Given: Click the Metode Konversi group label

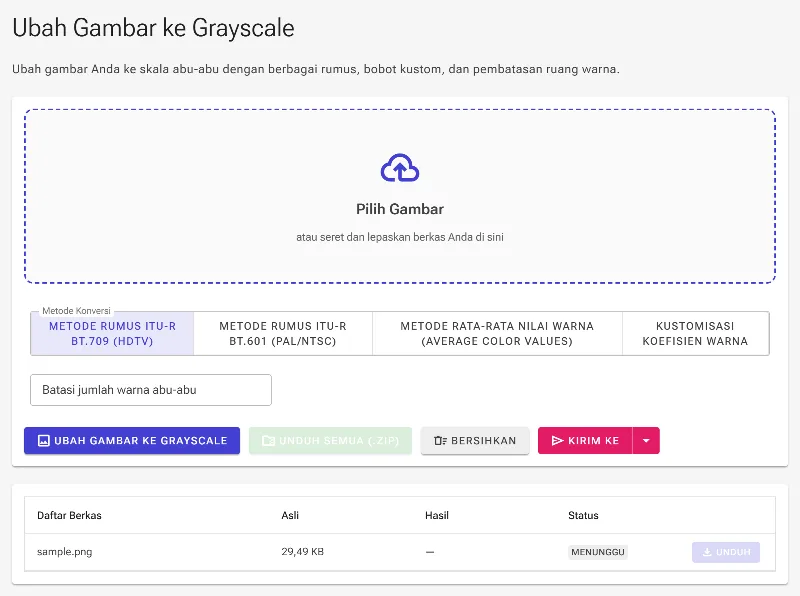Looking at the screenshot, I should click(x=77, y=310).
